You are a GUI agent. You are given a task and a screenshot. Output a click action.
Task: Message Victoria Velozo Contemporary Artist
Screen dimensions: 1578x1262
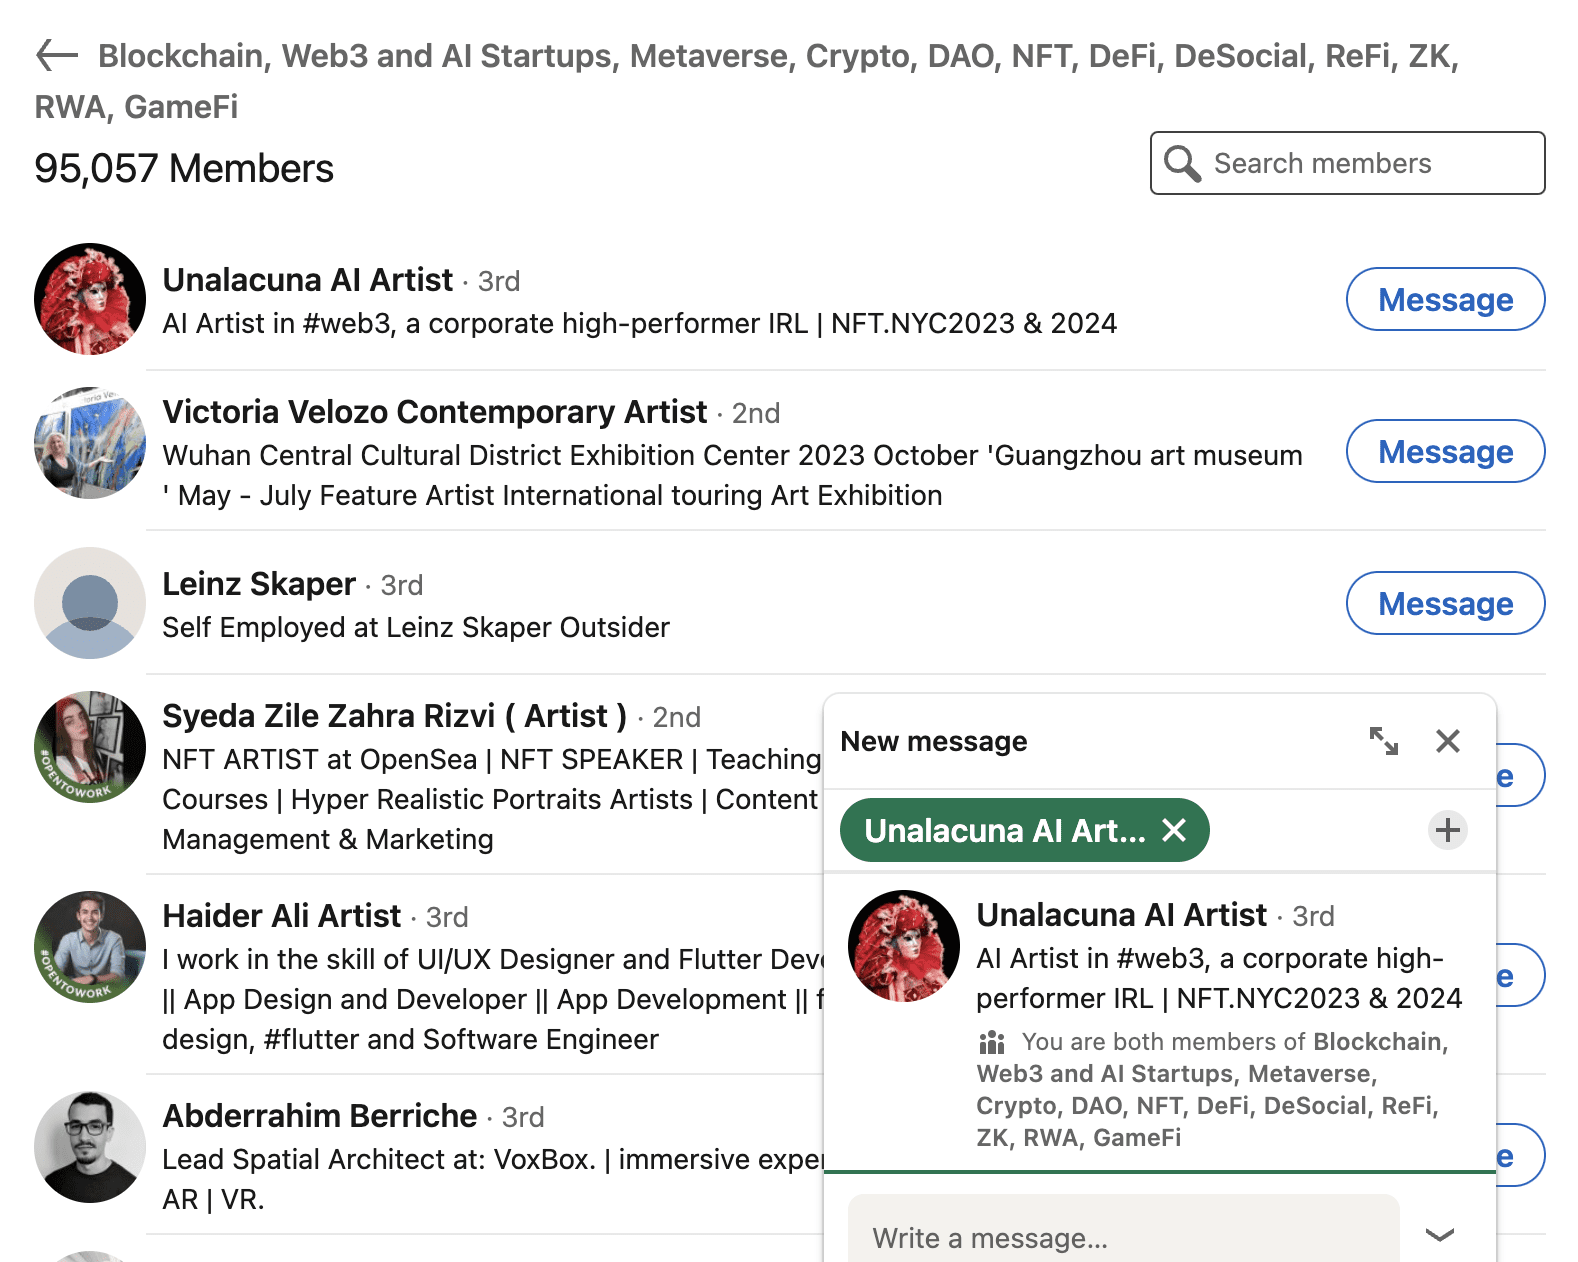point(1445,452)
